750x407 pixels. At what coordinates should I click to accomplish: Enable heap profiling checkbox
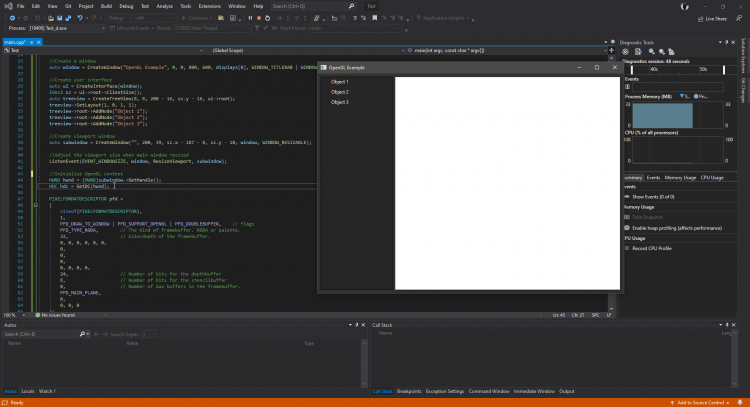(627, 227)
